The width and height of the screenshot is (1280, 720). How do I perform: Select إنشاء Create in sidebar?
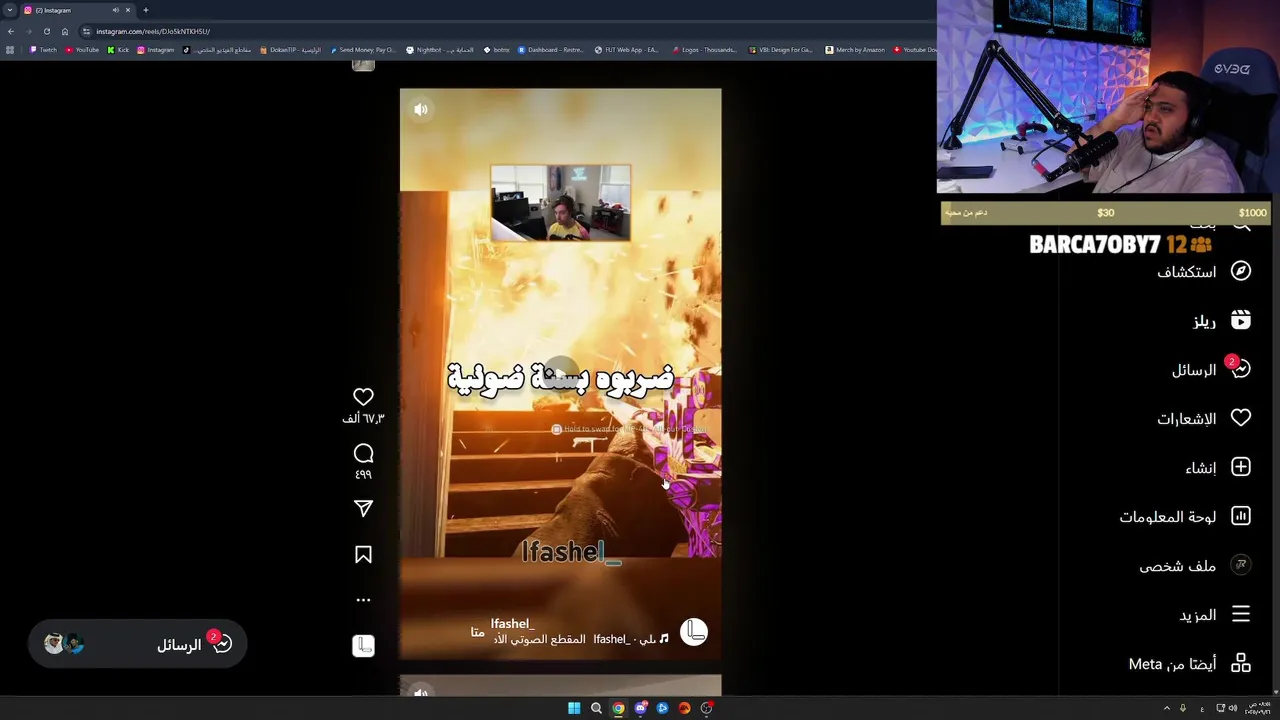1201,467
